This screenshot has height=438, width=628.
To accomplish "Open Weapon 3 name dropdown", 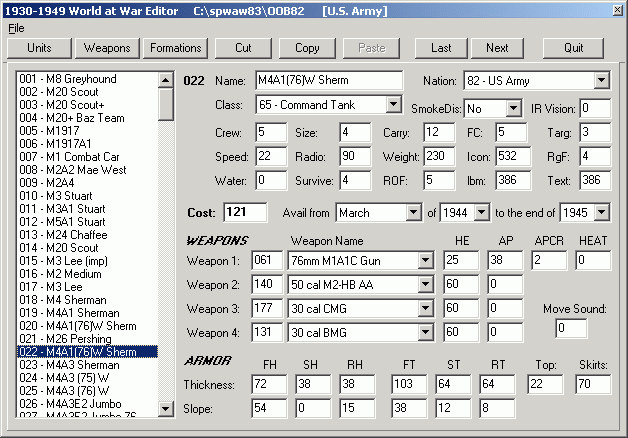I will [425, 309].
